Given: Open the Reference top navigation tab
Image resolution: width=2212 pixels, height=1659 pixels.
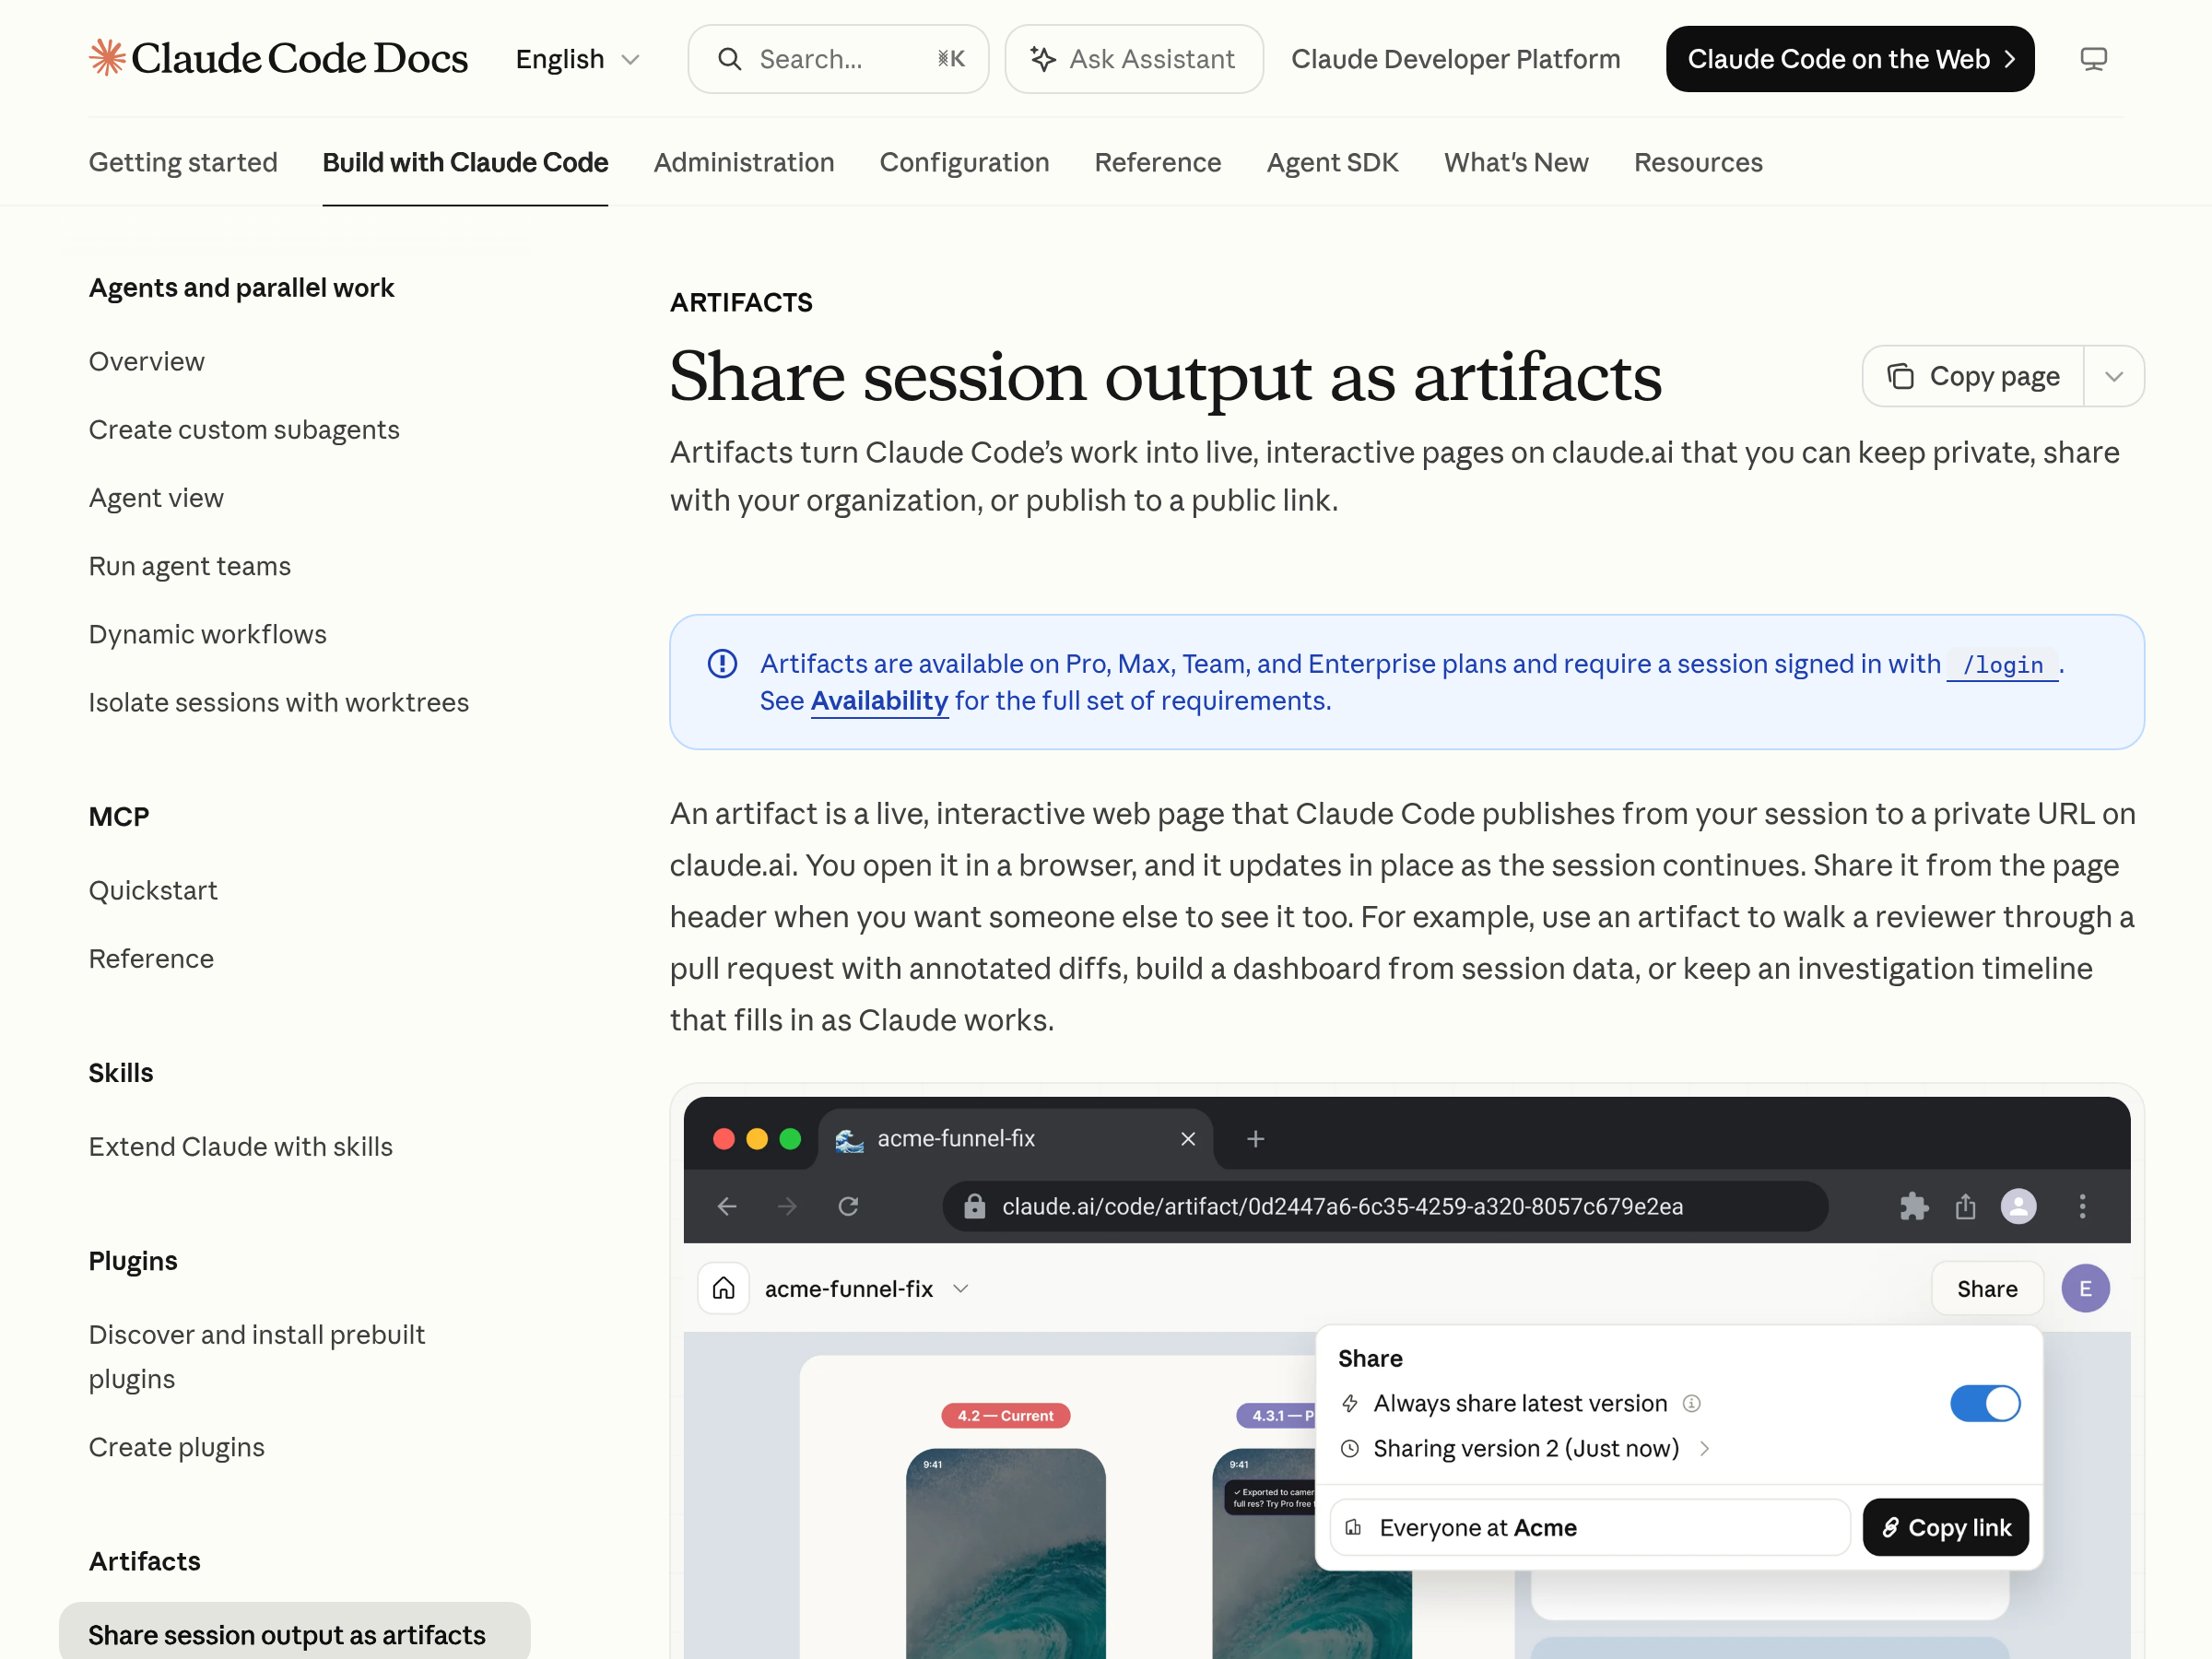Looking at the screenshot, I should [1158, 162].
